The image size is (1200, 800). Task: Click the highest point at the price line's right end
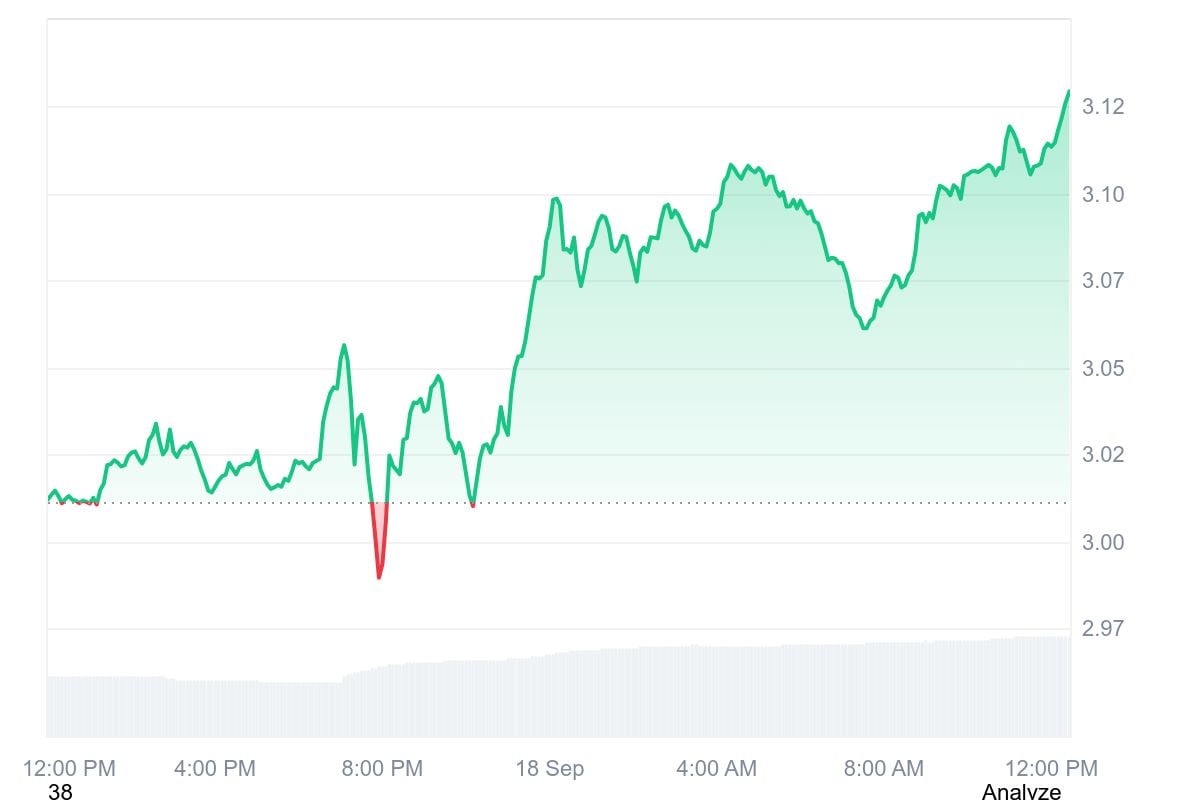point(1068,92)
